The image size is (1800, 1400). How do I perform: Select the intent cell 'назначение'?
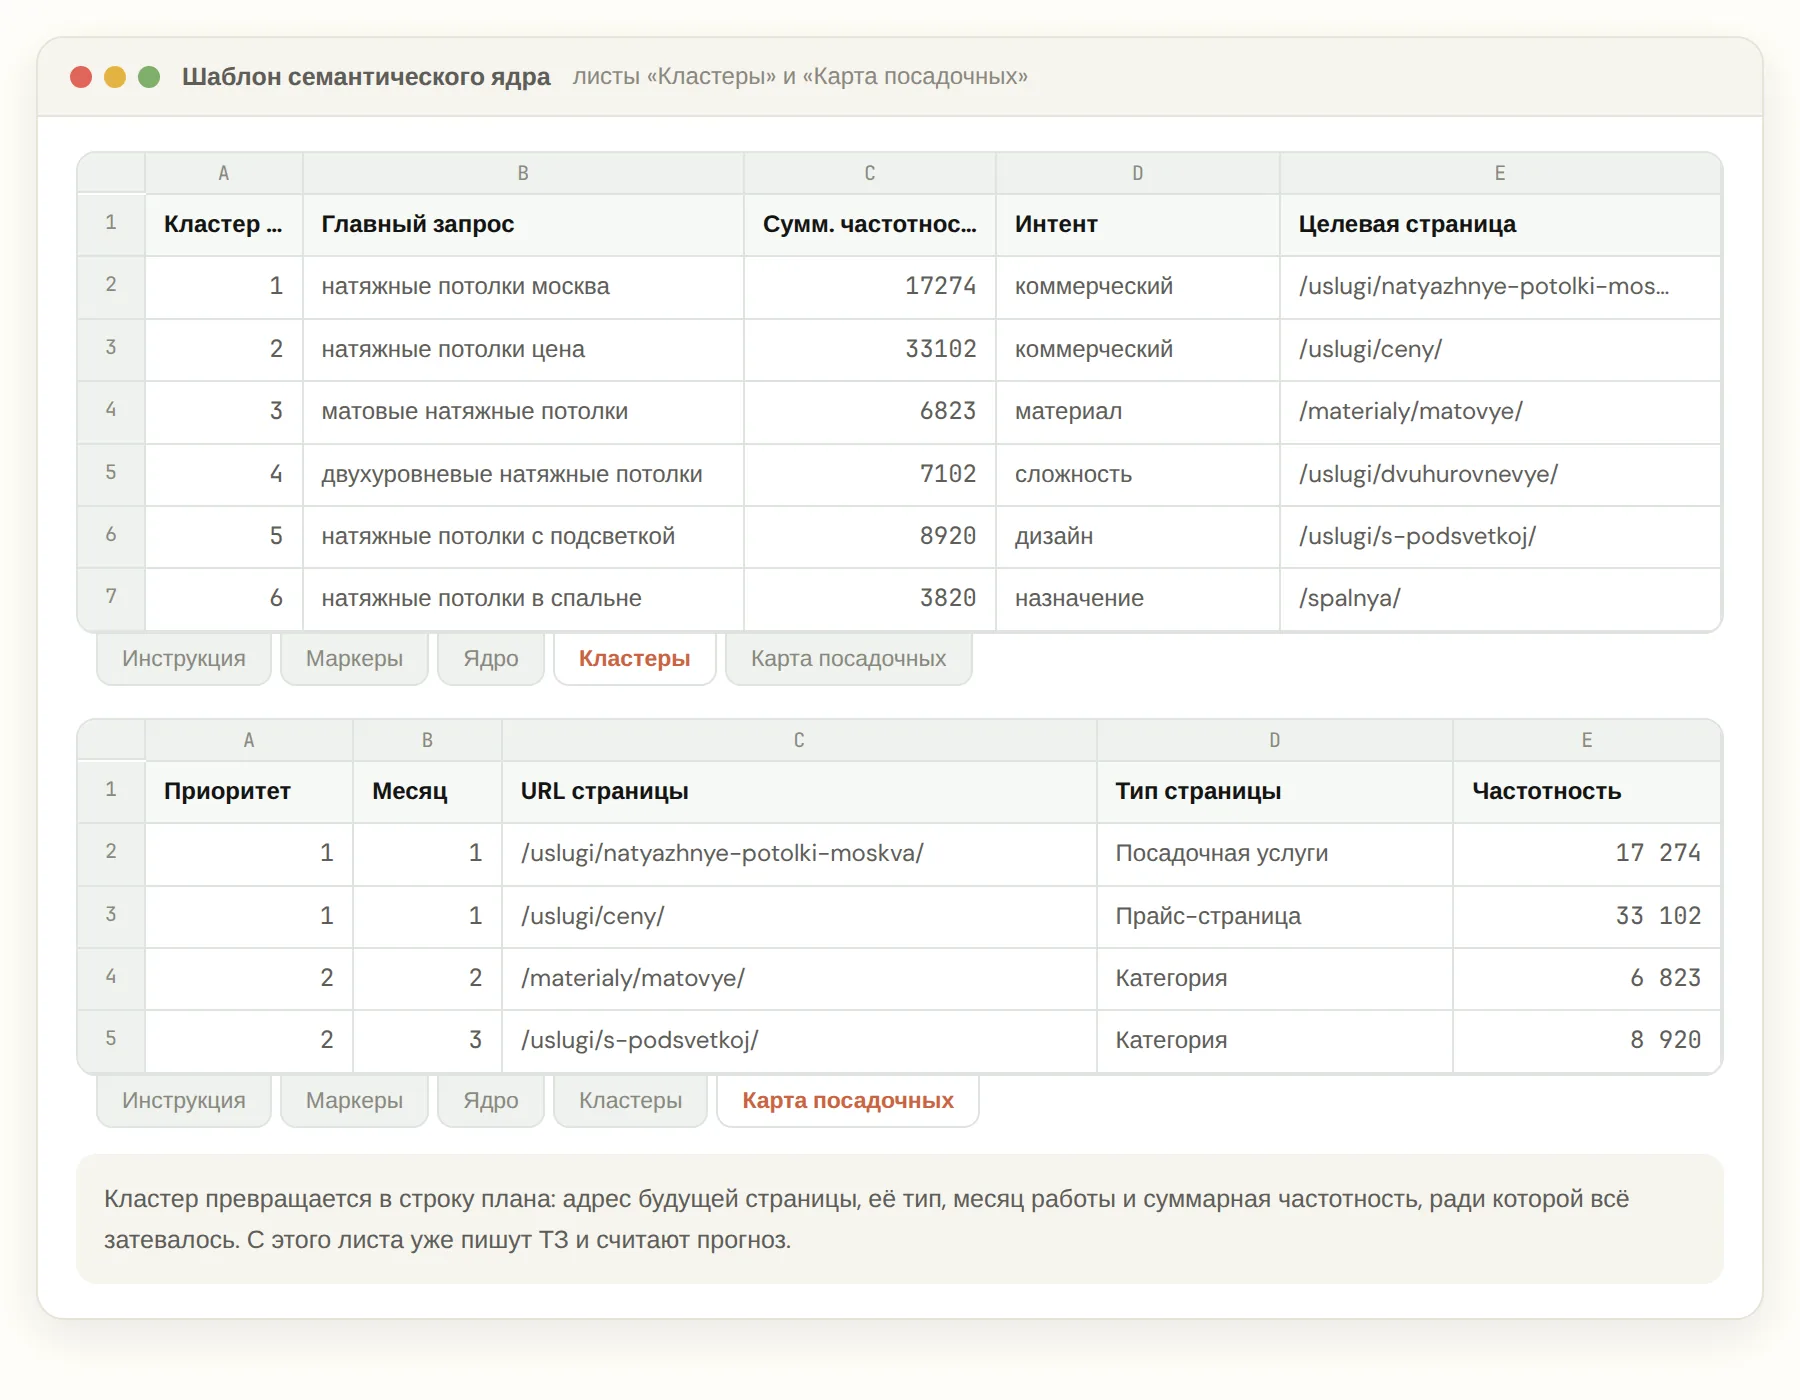(1138, 599)
